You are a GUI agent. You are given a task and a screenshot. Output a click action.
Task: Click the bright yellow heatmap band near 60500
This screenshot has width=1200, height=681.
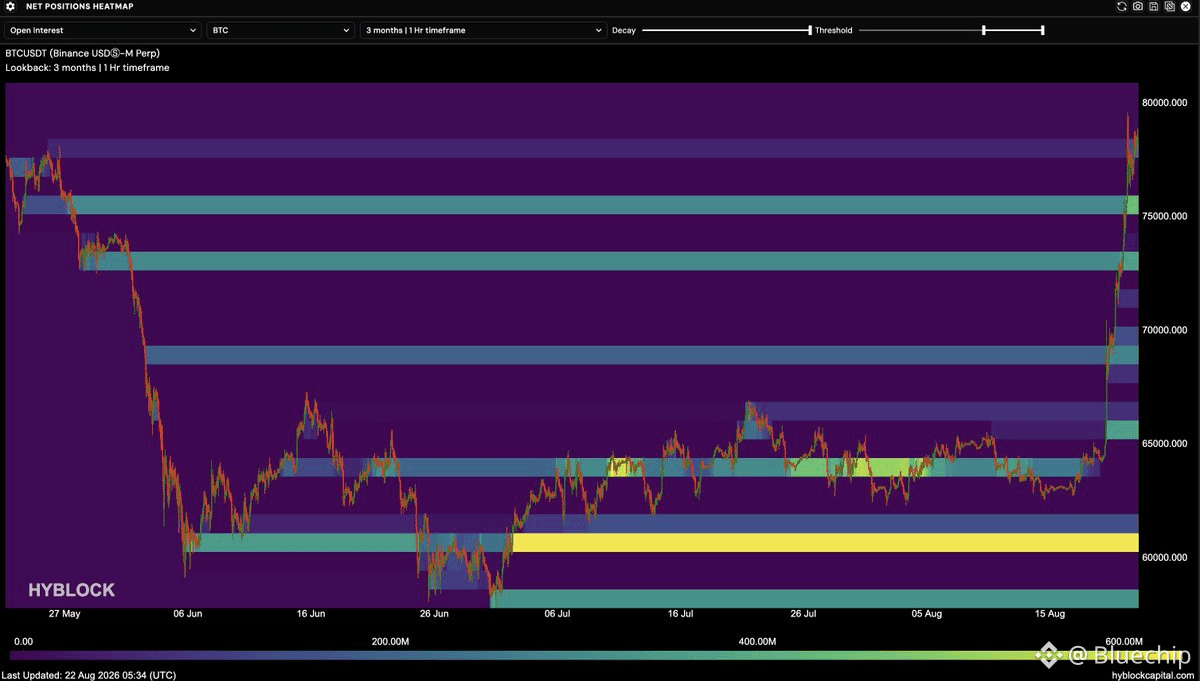click(x=825, y=543)
